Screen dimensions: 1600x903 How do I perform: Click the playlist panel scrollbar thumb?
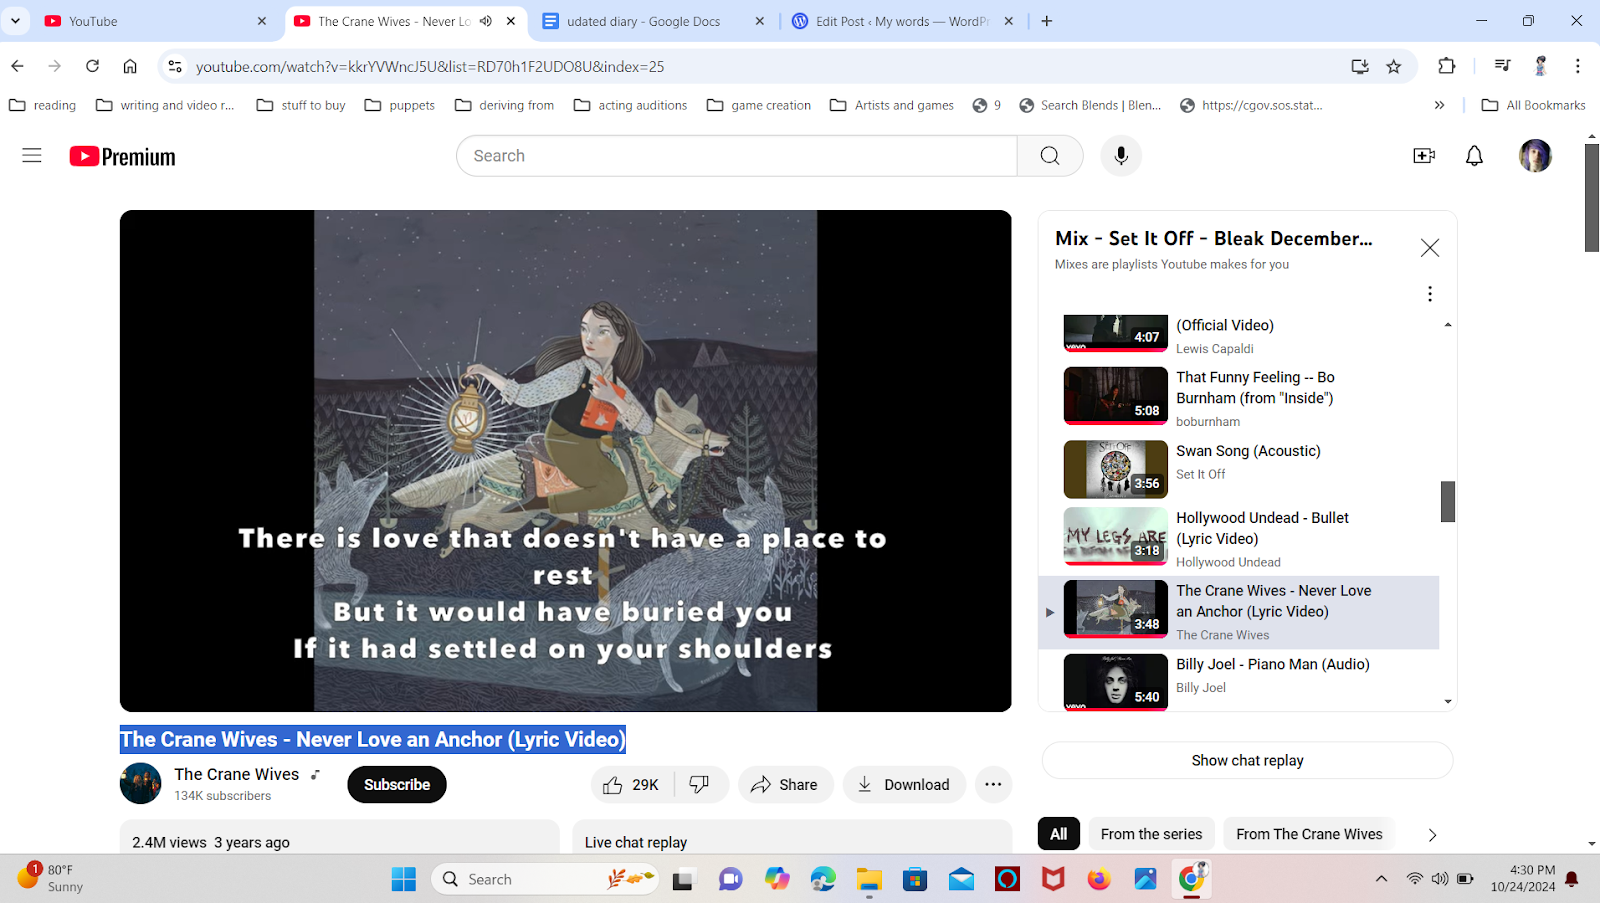point(1448,502)
